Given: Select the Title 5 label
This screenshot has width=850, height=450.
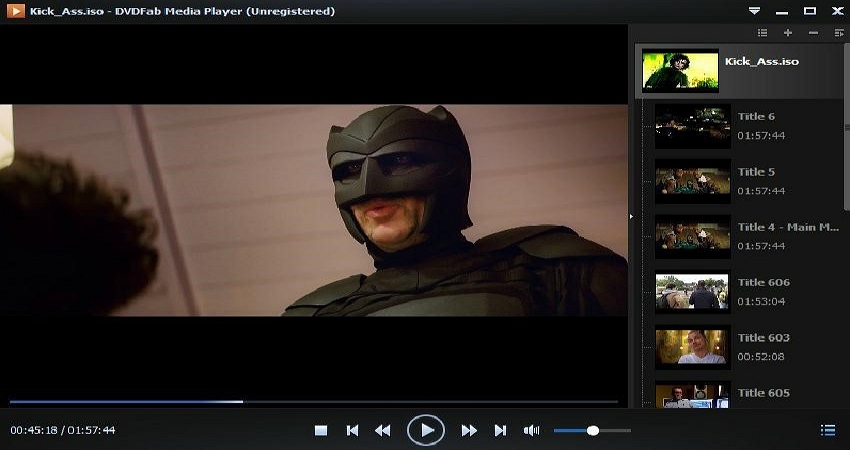Looking at the screenshot, I should click(756, 172).
